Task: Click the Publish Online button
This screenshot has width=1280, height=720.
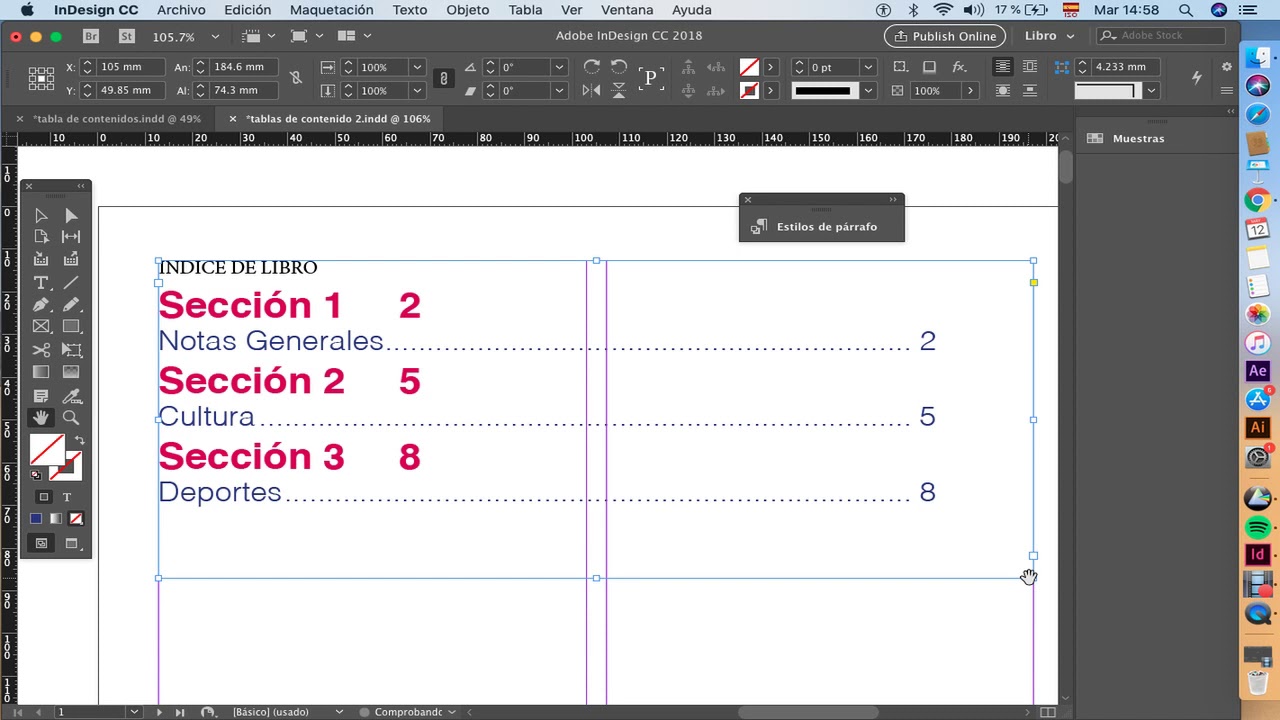Action: pyautogui.click(x=945, y=36)
